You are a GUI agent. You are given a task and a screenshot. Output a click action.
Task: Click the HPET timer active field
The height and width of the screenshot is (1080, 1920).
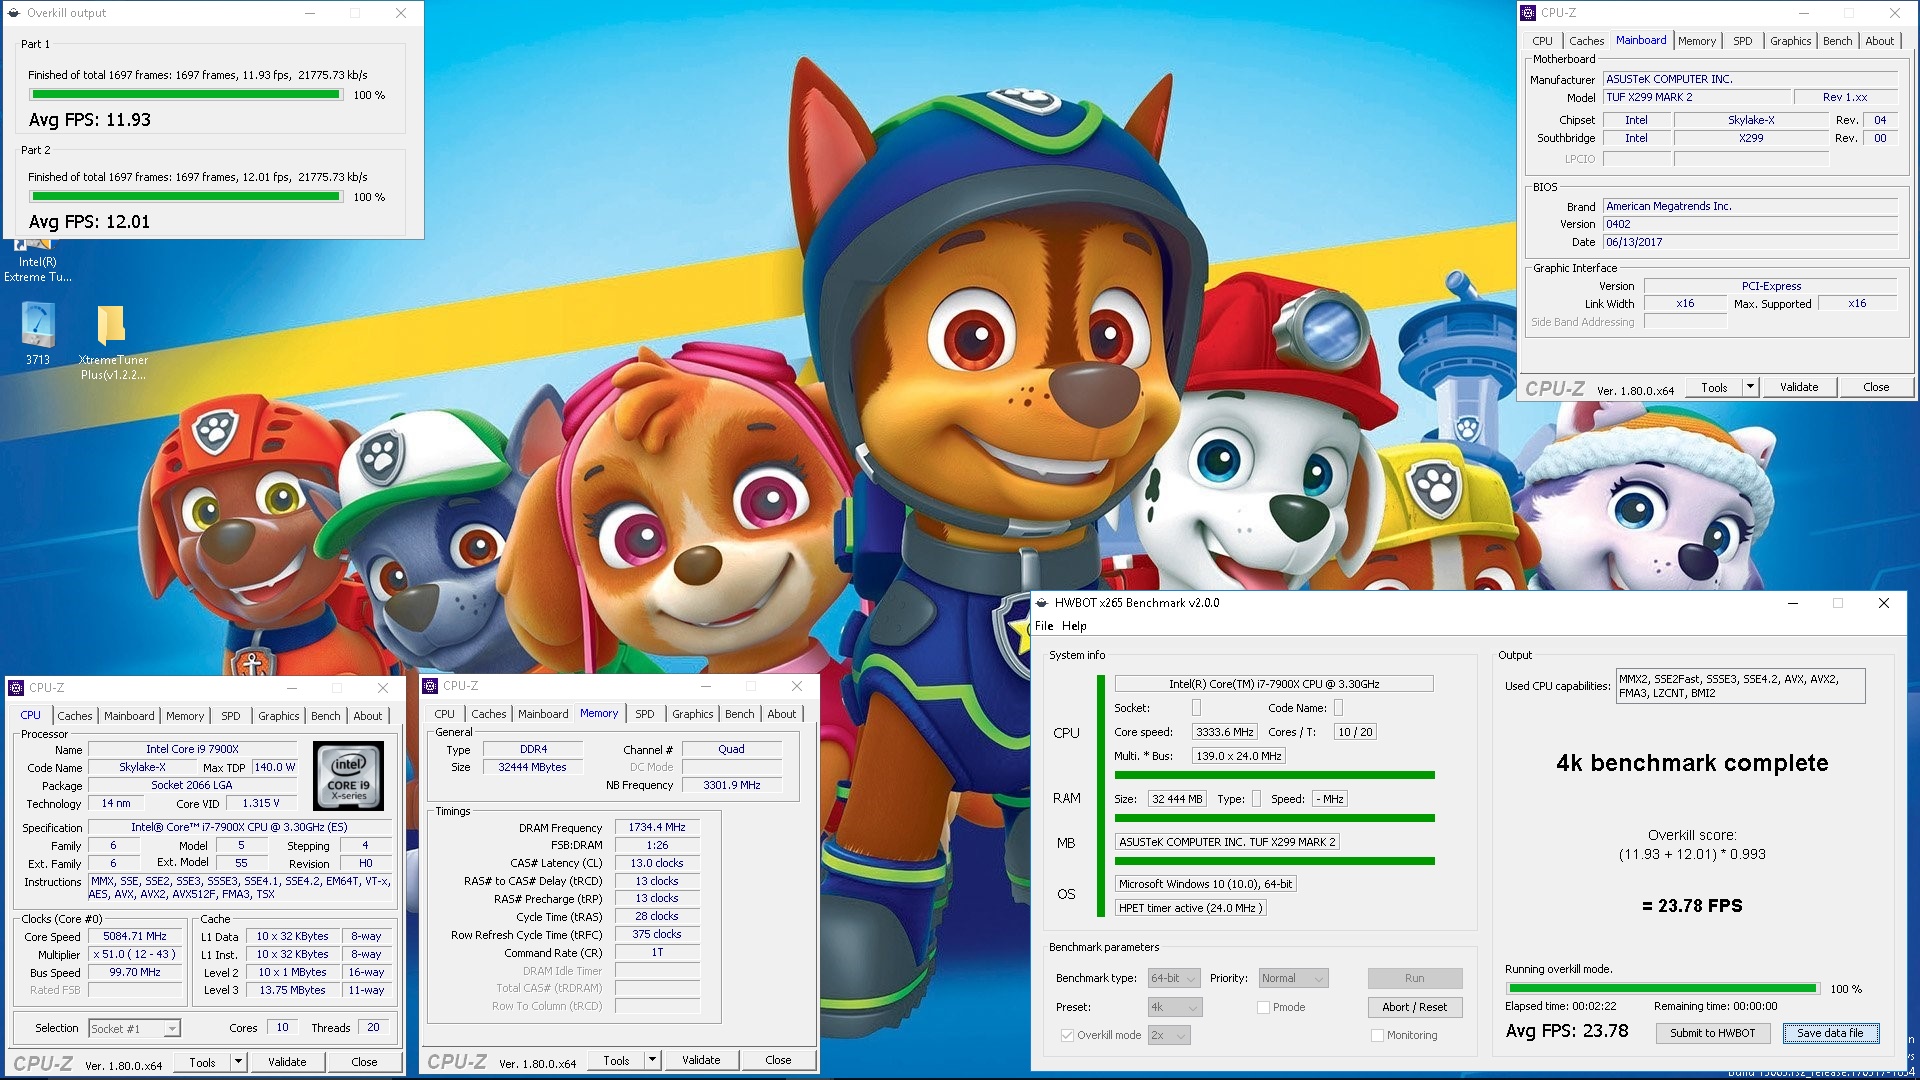click(1191, 908)
